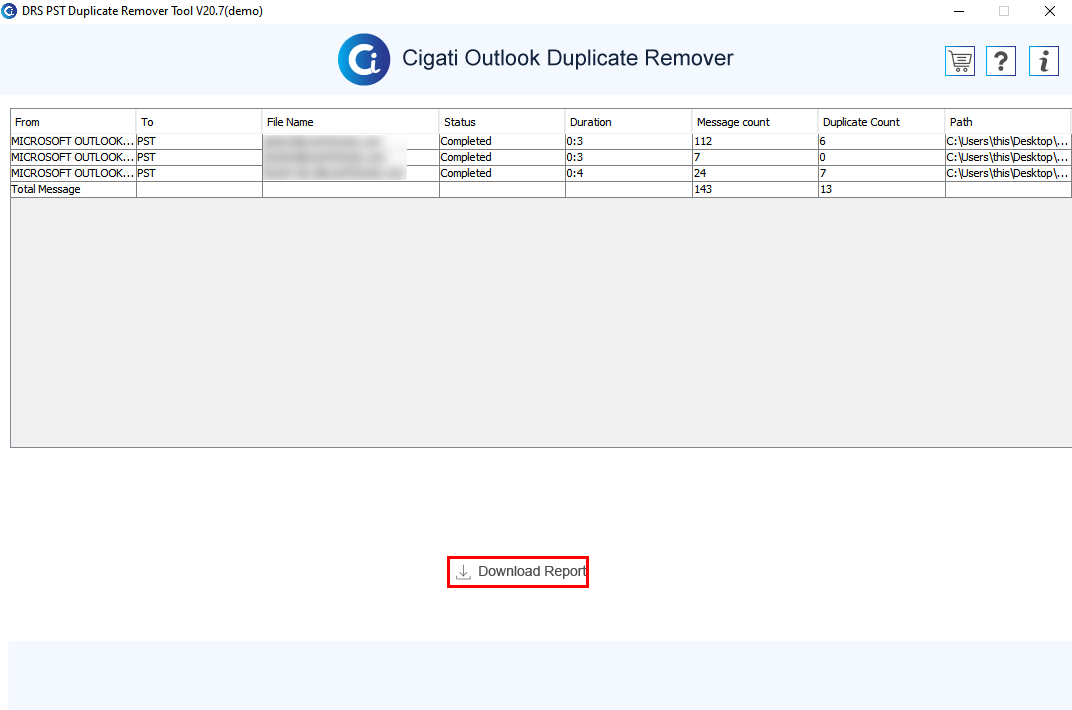Select the Duplicate Count column header
This screenshot has height=710, width=1072.
point(881,122)
